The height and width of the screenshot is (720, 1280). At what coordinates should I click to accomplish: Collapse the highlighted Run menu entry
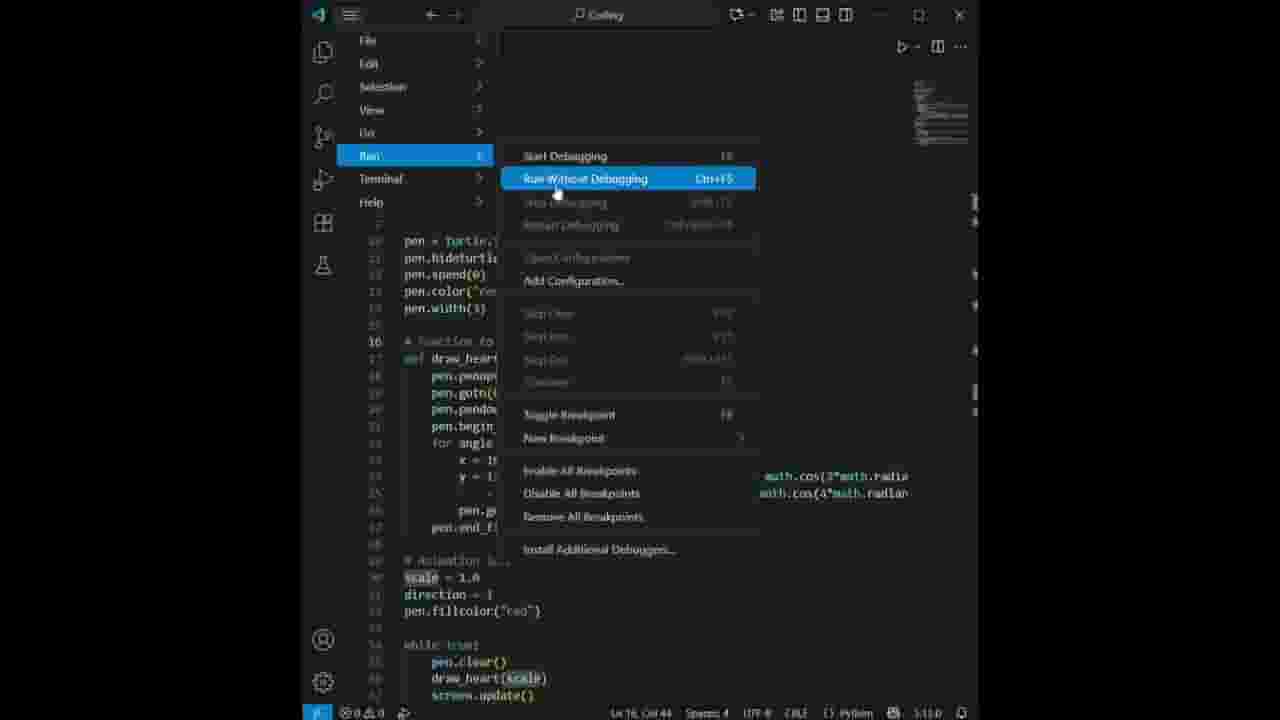pyautogui.click(x=415, y=156)
